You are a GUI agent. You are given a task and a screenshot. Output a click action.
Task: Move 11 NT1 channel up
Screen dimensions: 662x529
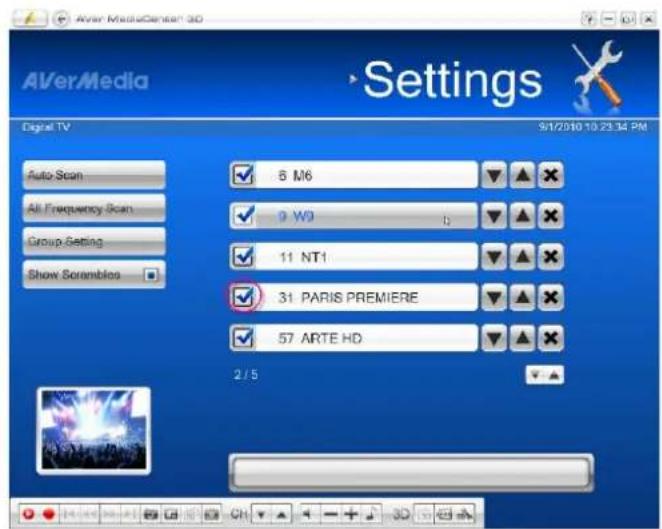(523, 256)
